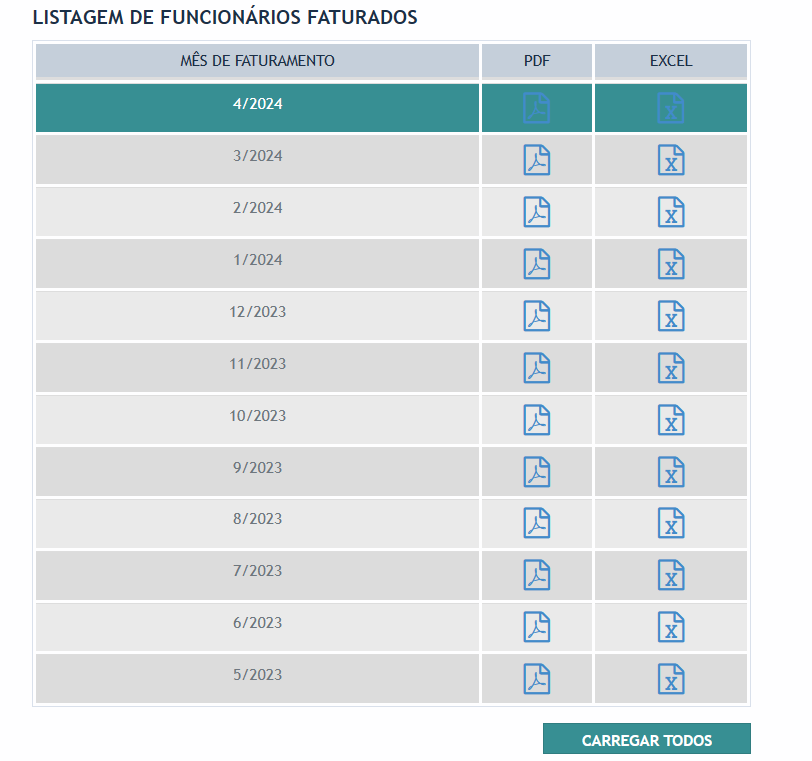Click the PDF column header
Image resolution: width=812 pixels, height=761 pixels.
(536, 61)
